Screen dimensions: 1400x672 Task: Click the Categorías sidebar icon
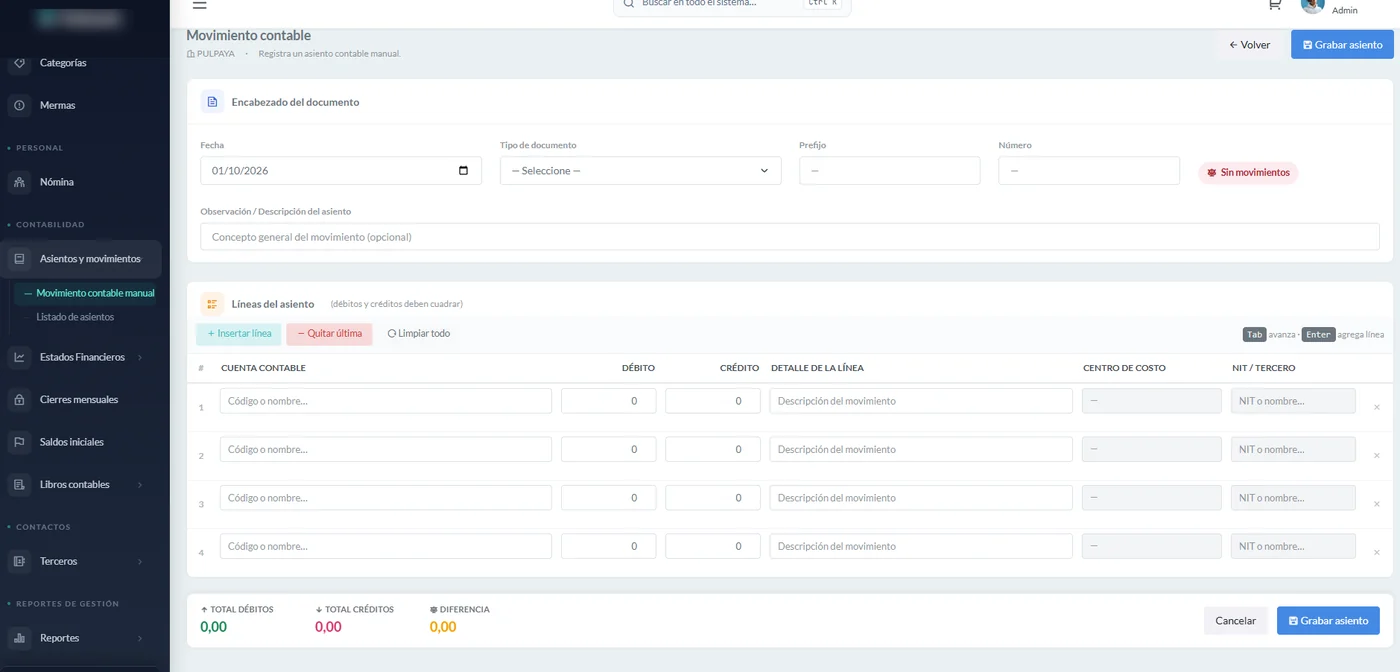click(19, 63)
